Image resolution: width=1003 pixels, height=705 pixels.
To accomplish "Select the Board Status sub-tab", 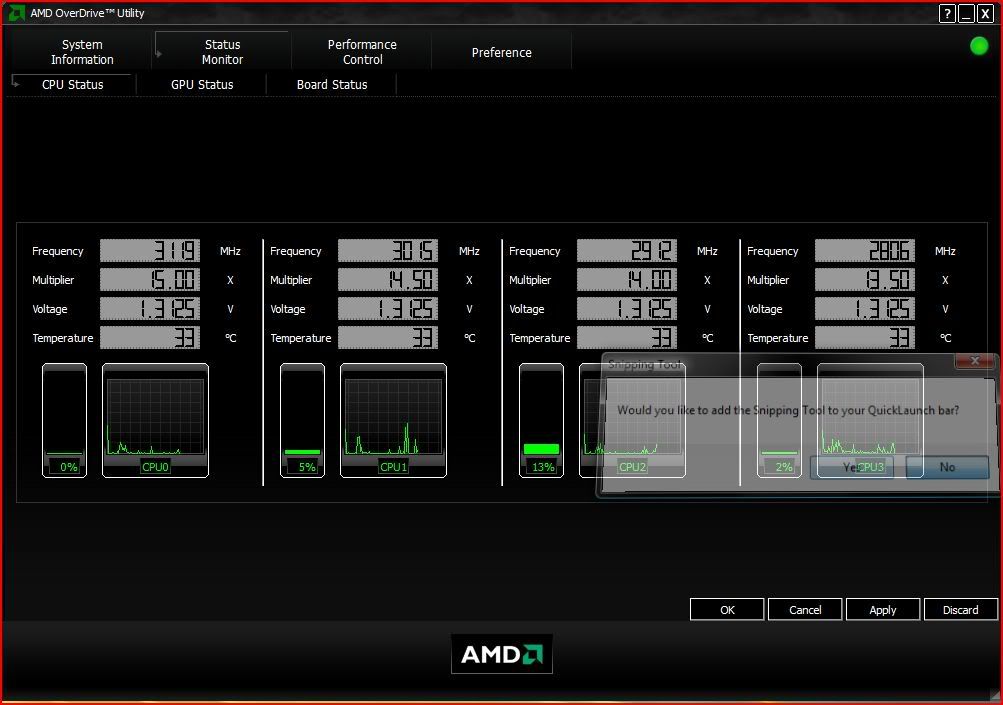I will pyautogui.click(x=332, y=84).
